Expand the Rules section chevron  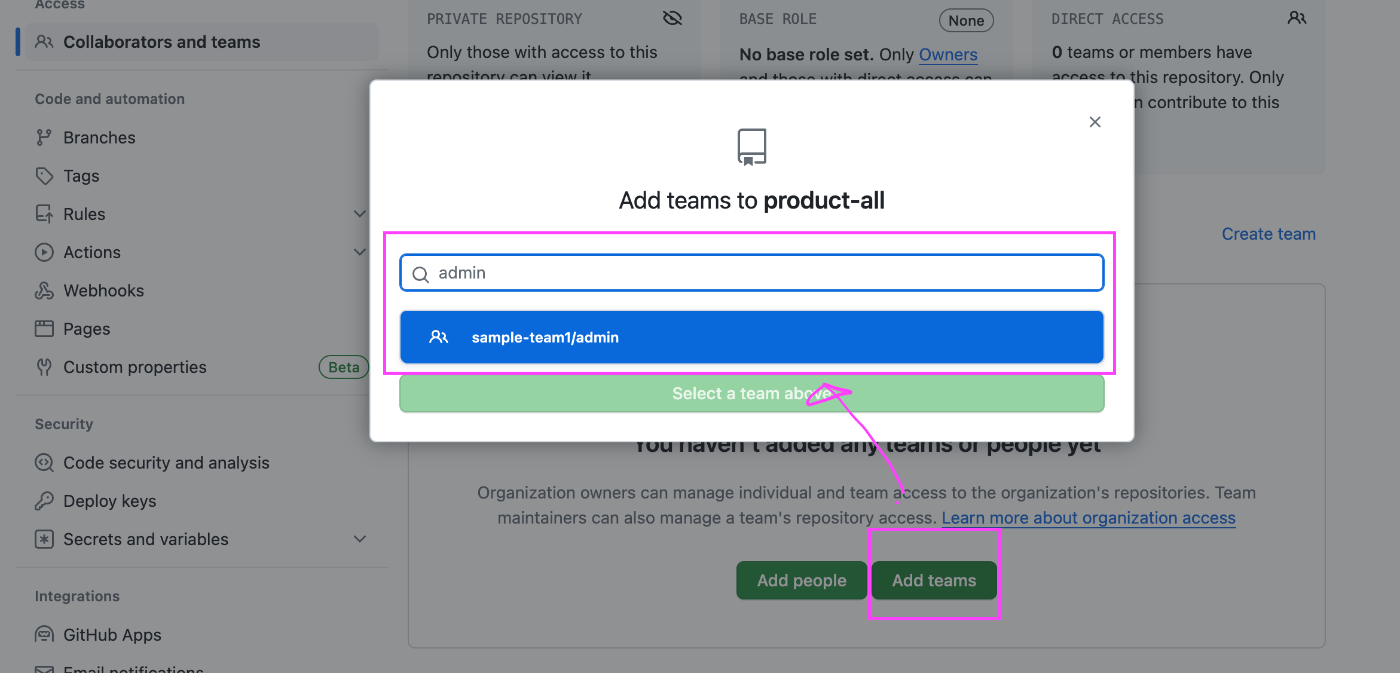tap(360, 213)
